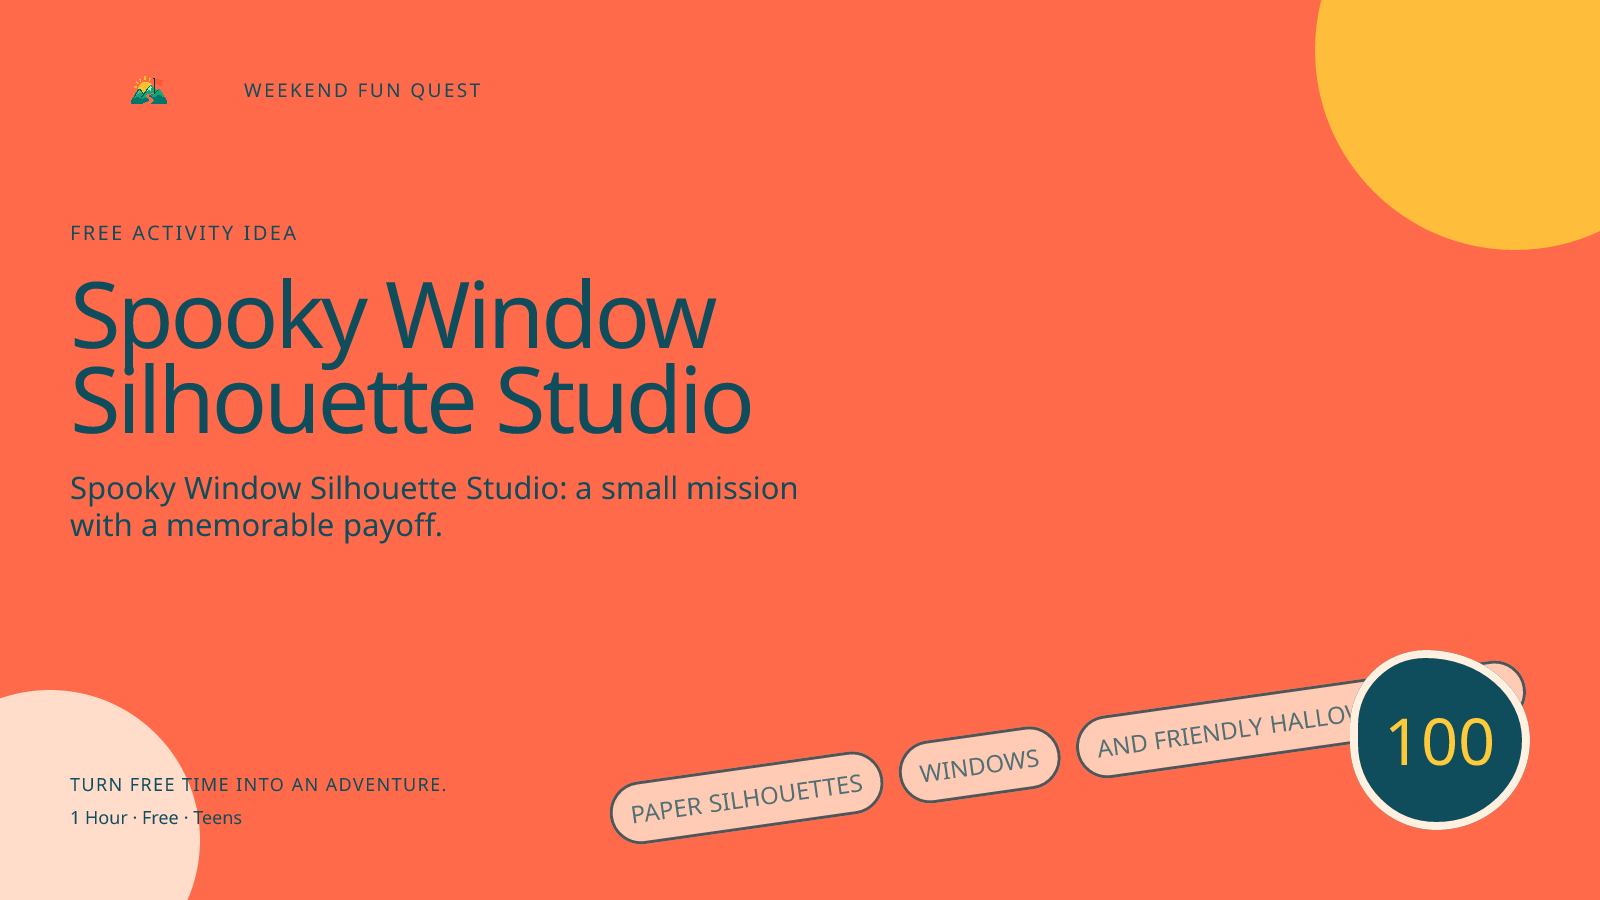The image size is (1600, 900).
Task: Open the PAPER SILHOUETTES tag pill
Action: (x=746, y=798)
